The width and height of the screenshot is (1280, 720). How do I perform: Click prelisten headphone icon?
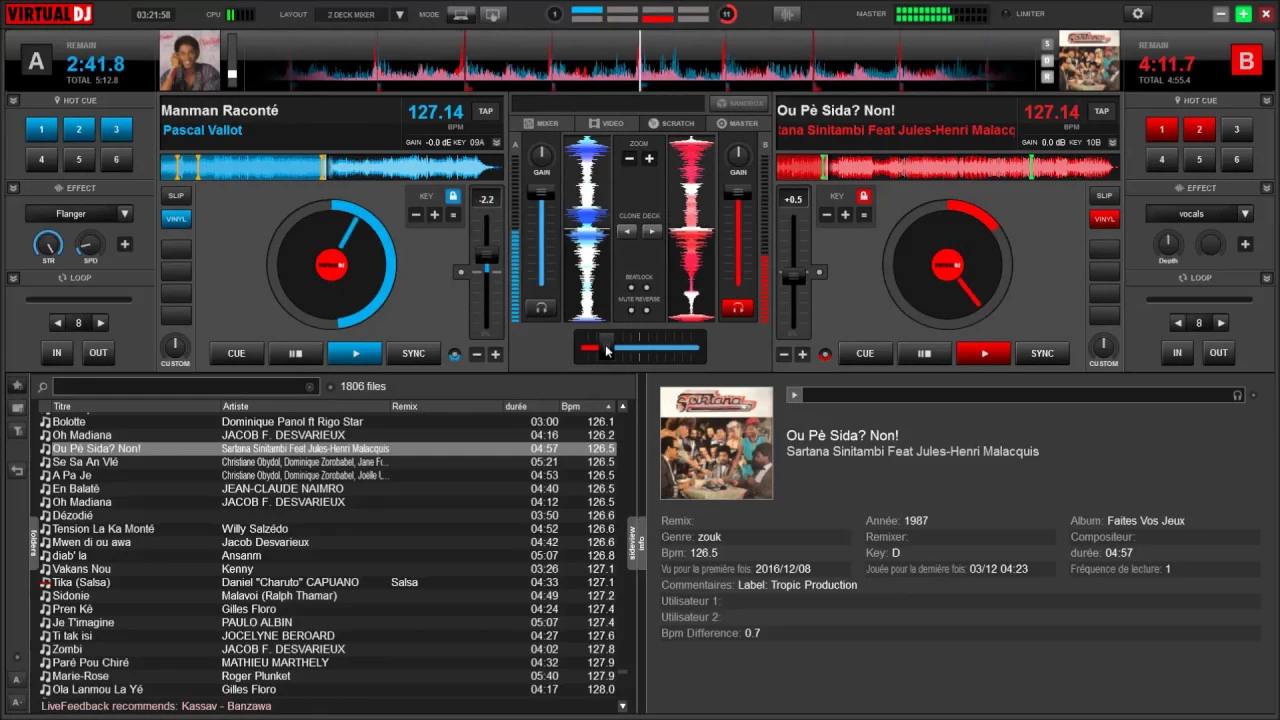click(1238, 395)
